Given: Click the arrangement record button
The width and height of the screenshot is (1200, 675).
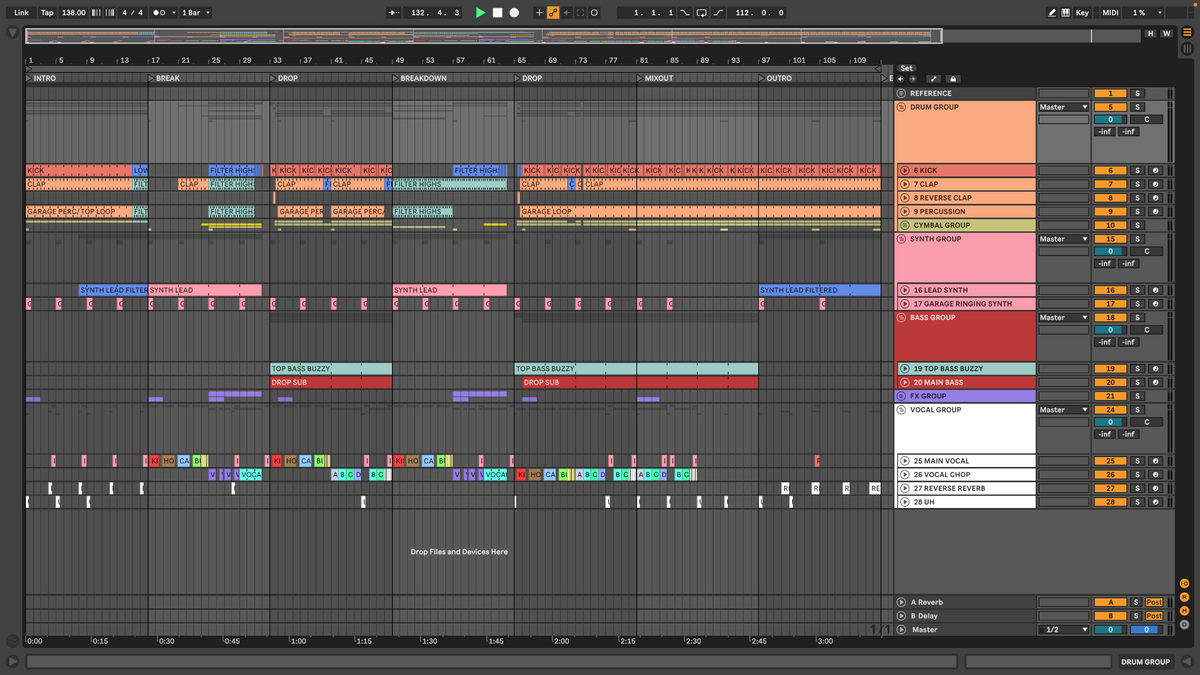Looking at the screenshot, I should point(513,12).
